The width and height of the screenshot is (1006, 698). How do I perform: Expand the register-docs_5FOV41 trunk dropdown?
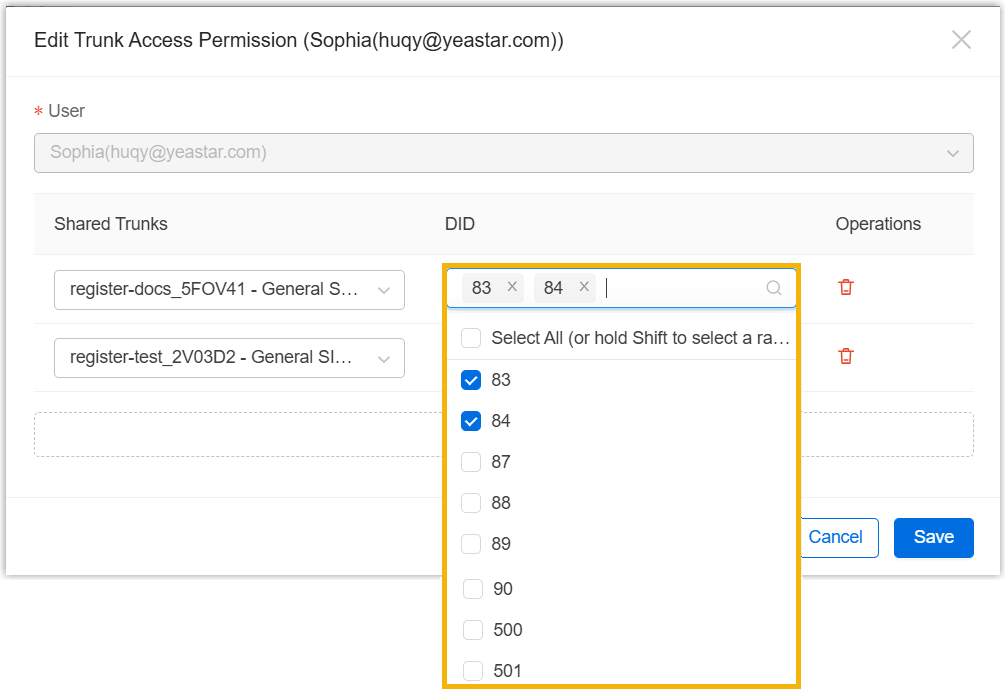(229, 289)
